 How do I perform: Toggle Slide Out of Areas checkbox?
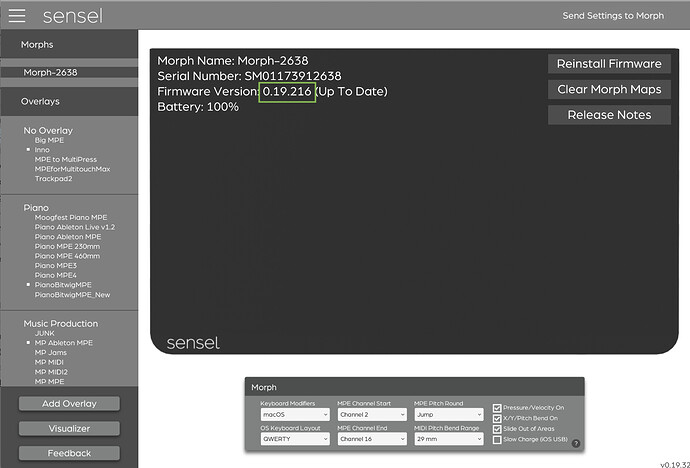click(497, 429)
